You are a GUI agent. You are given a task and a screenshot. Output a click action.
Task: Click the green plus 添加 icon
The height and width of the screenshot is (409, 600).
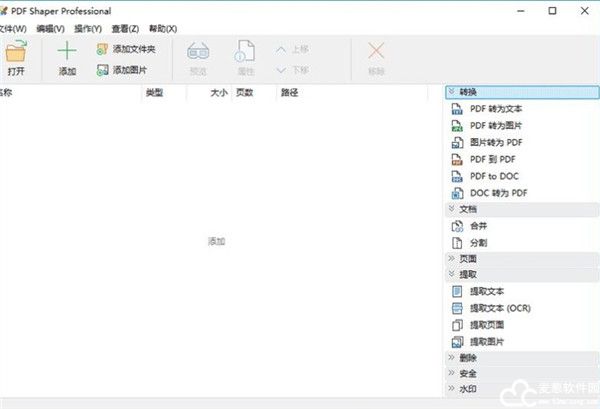(67, 53)
